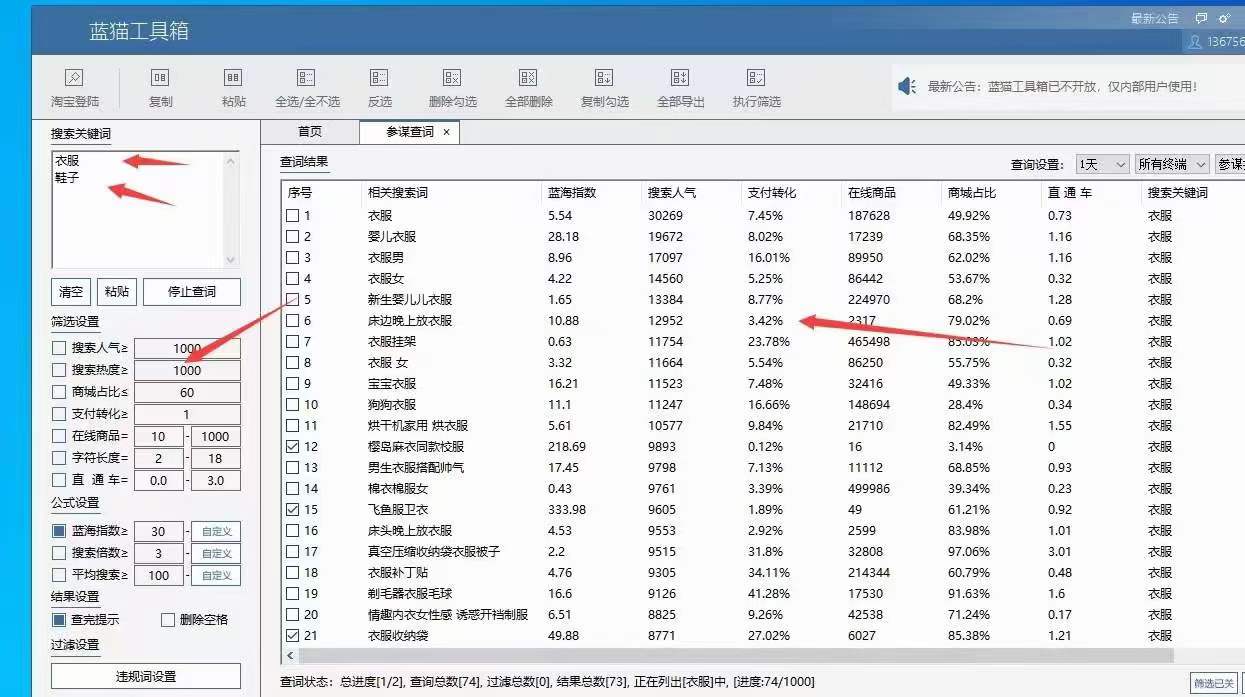Click the 反选 invert selection icon
This screenshot has height=697, width=1245.
coord(379,78)
